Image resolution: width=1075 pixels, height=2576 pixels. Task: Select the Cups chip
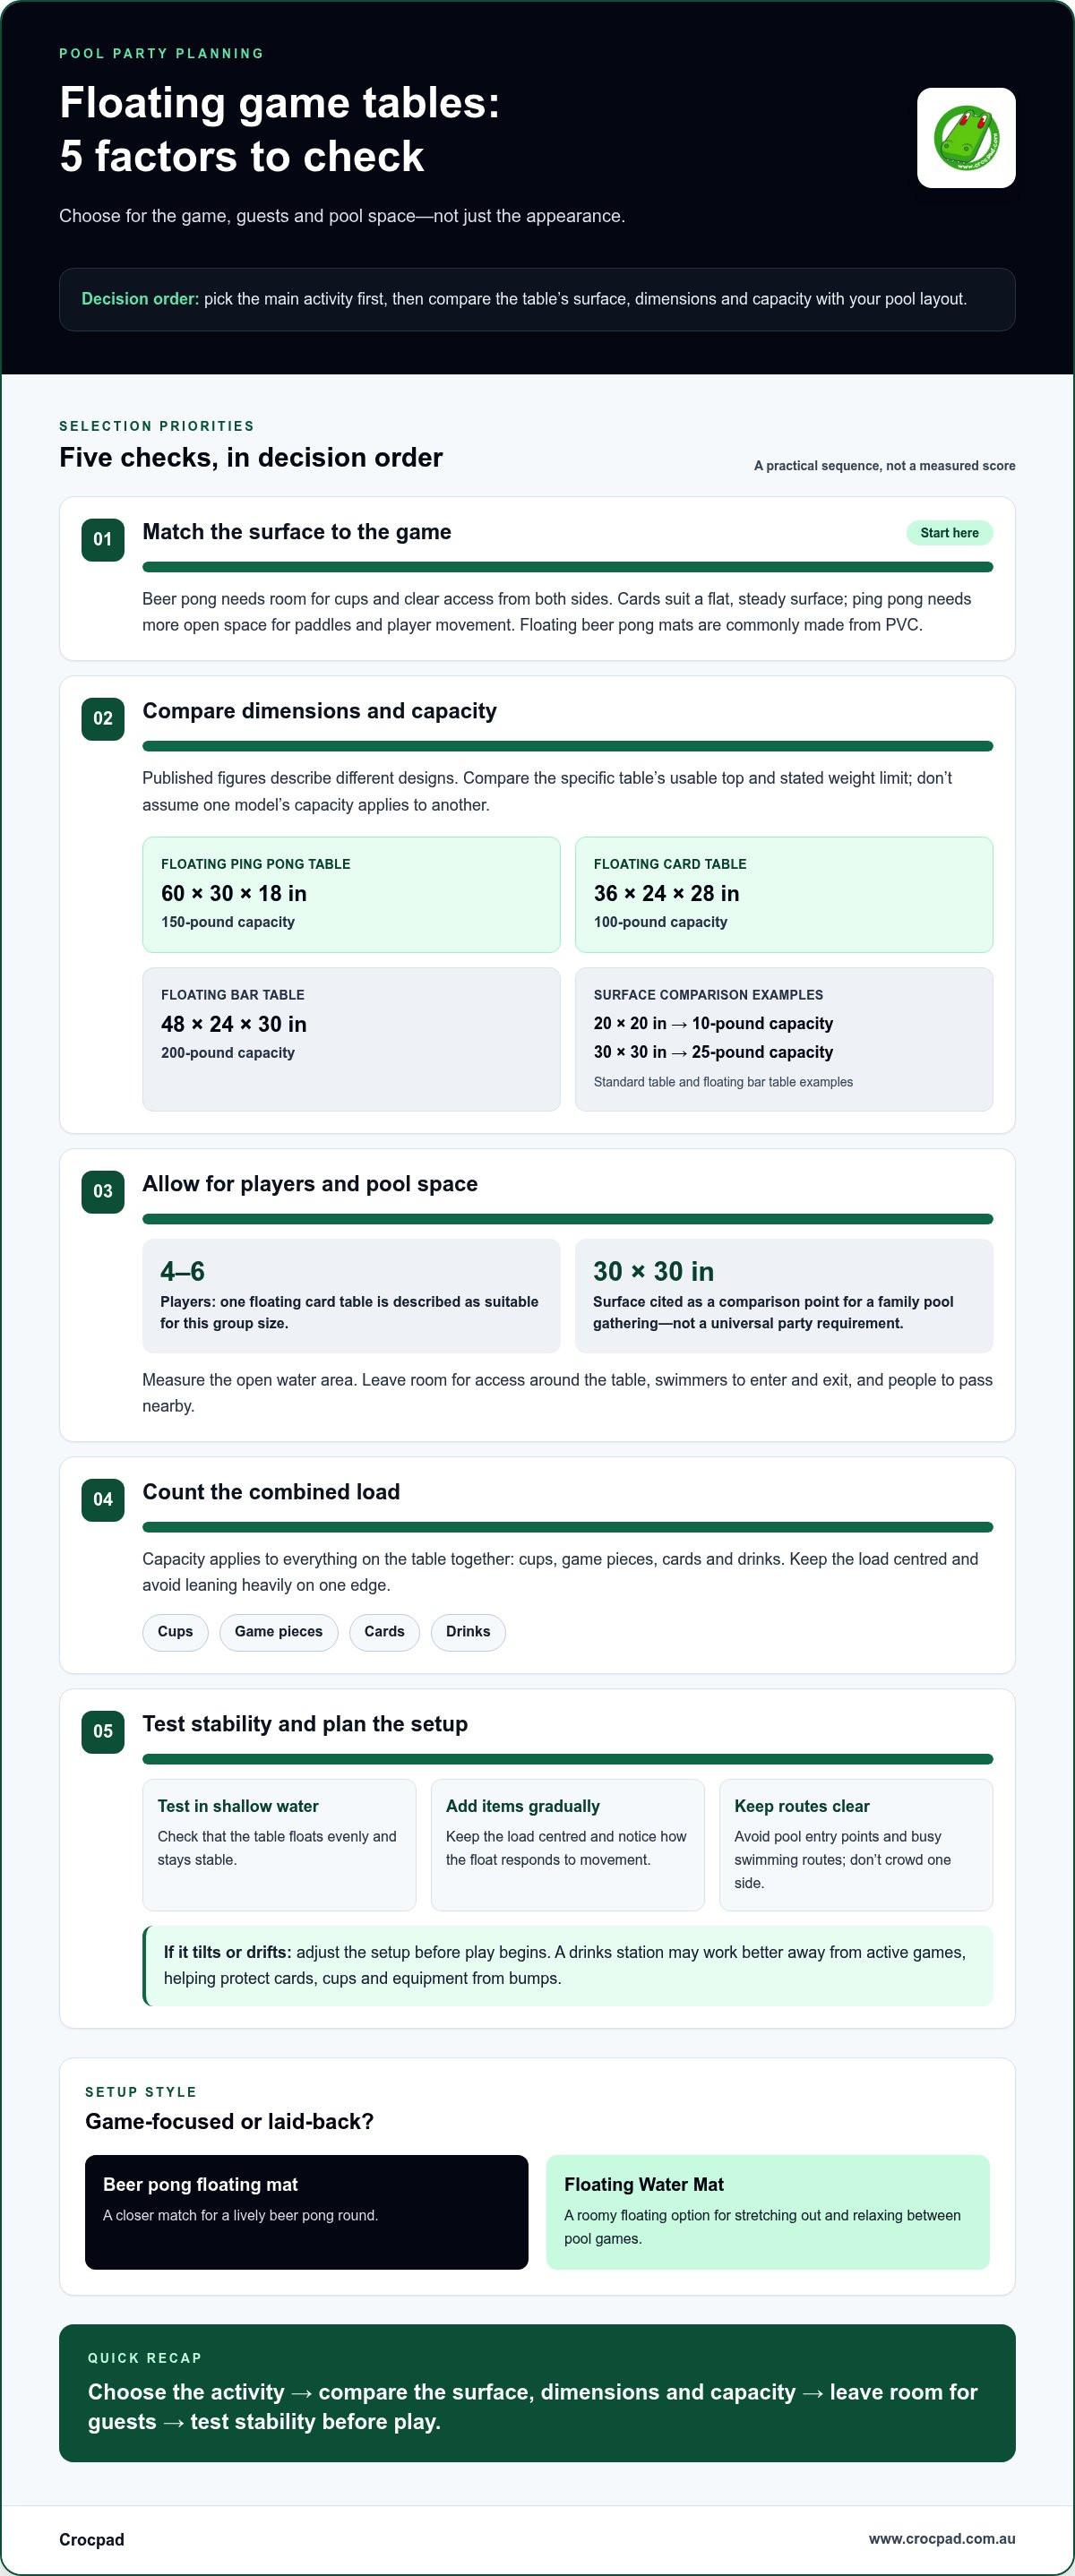(x=175, y=1632)
